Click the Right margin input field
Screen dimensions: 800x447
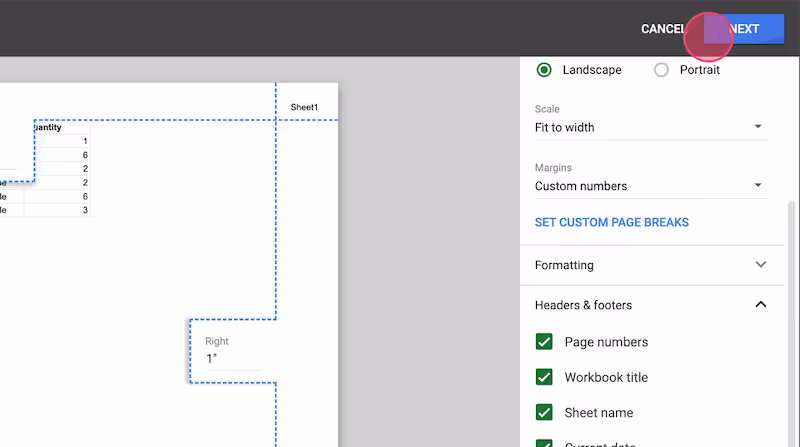click(x=233, y=359)
